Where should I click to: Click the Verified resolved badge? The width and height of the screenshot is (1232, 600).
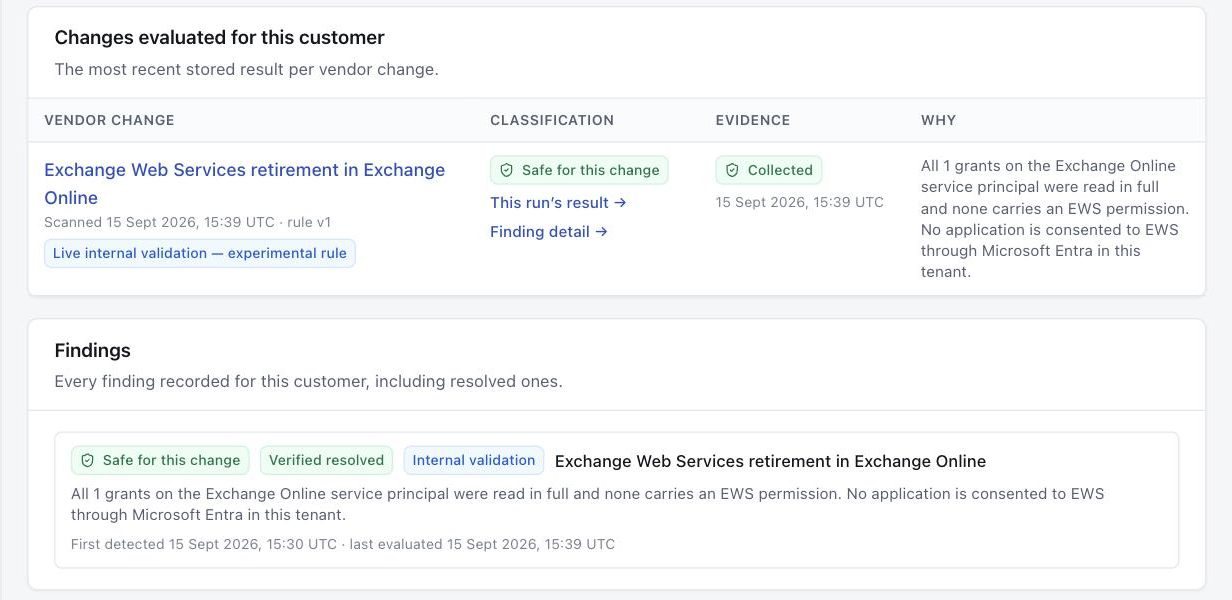(326, 460)
